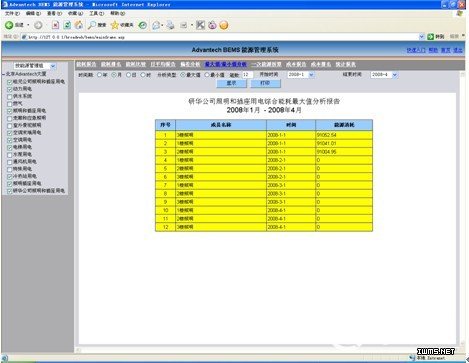Viewport: 469px width, 363px height.
Task: Click the Search magnifier icon
Action: pos(92,25)
